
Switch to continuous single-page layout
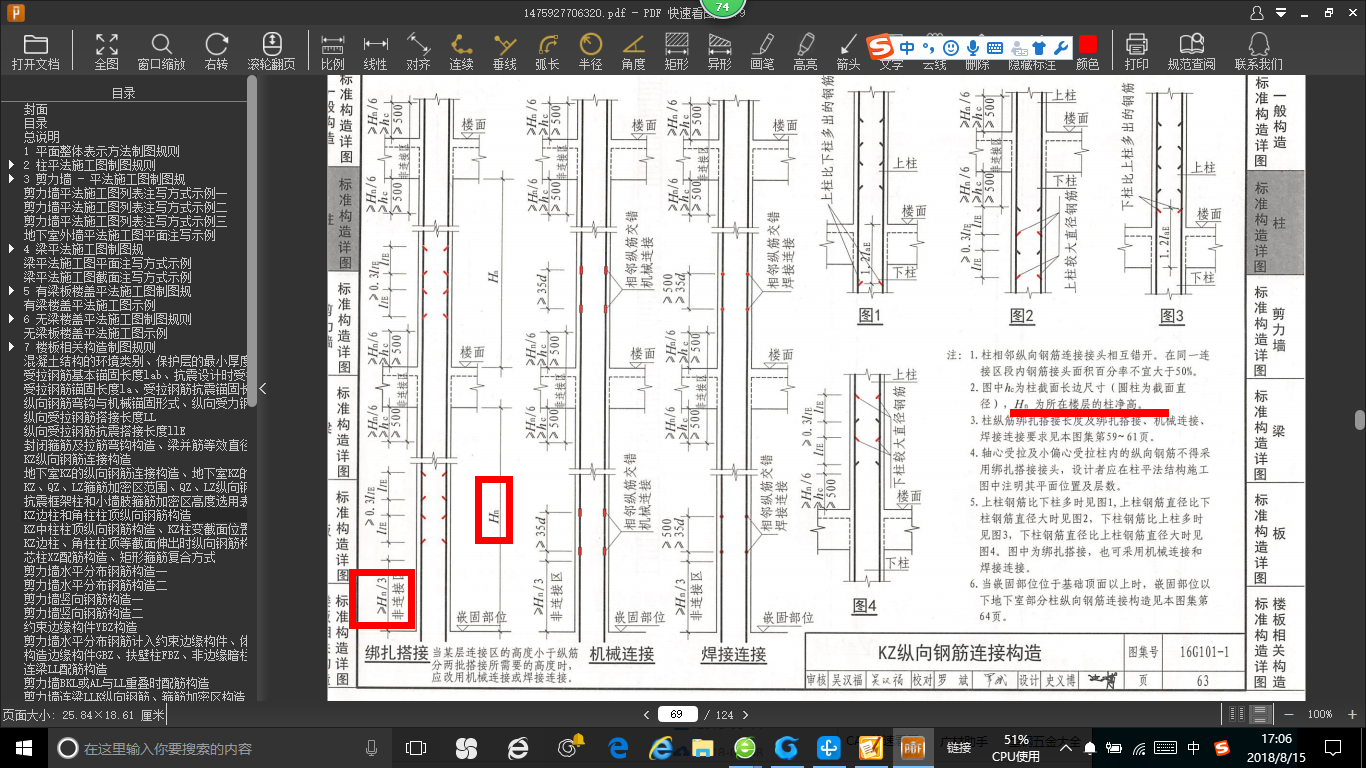point(1260,714)
